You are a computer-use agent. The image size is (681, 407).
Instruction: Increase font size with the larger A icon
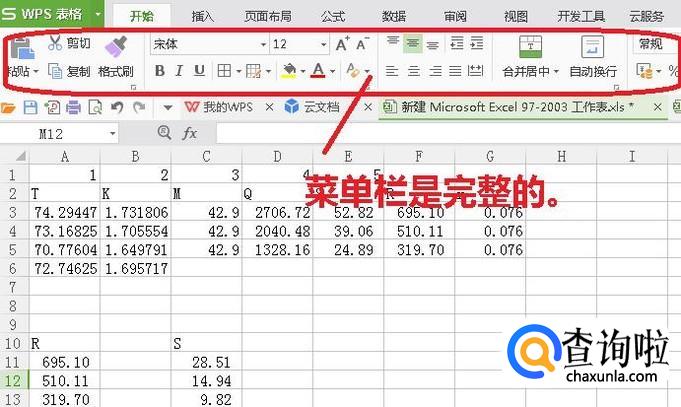click(x=343, y=44)
